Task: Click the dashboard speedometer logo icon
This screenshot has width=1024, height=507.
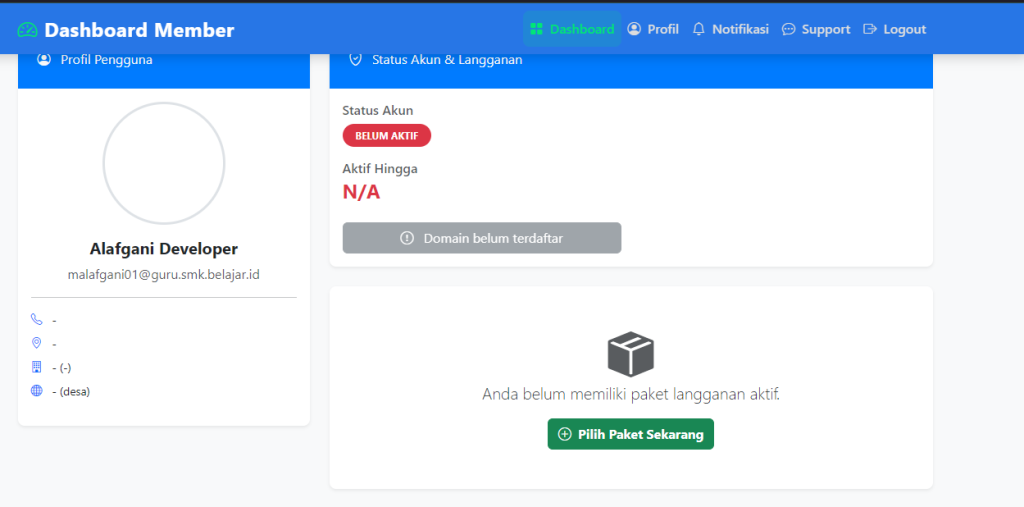Action: pos(27,30)
